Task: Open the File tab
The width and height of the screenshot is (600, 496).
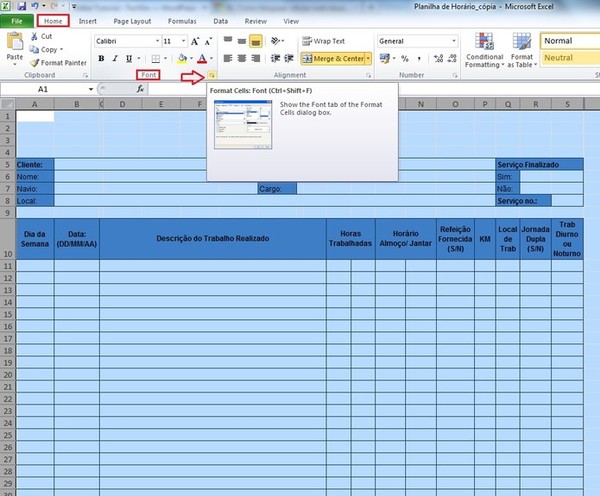Action: tap(17, 21)
